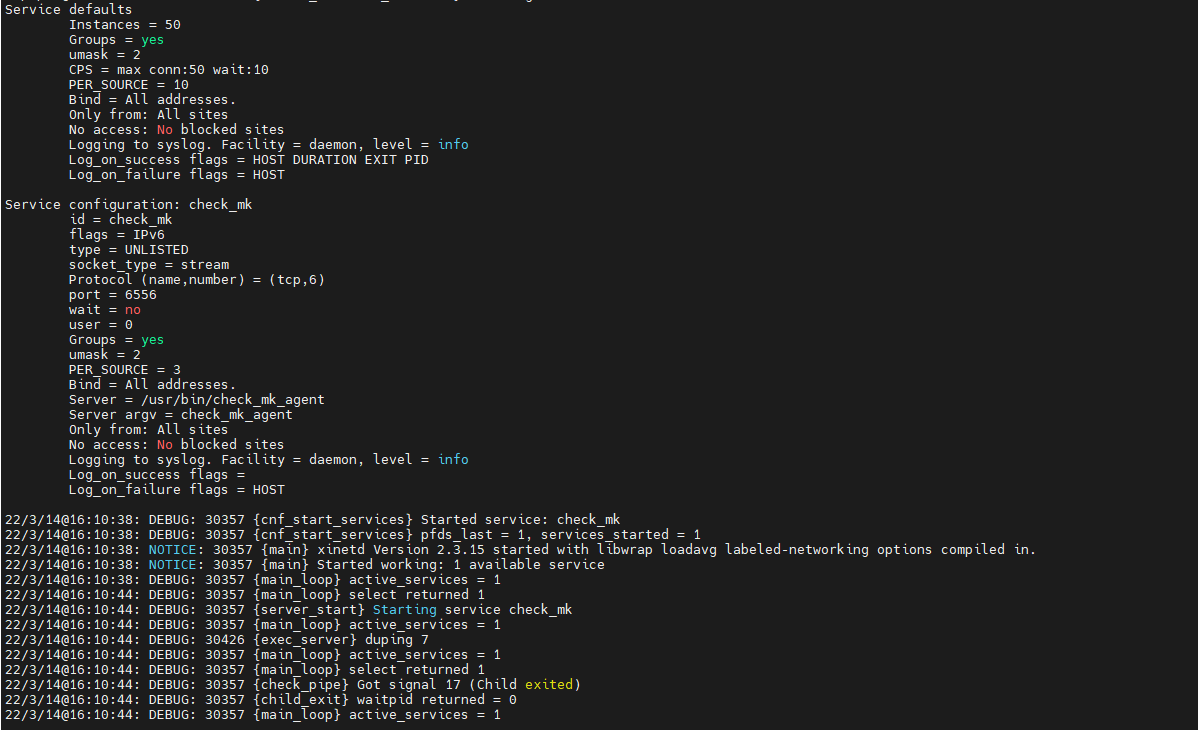Click the "Service defaults" heading line
The image size is (1198, 730).
[x=68, y=9]
